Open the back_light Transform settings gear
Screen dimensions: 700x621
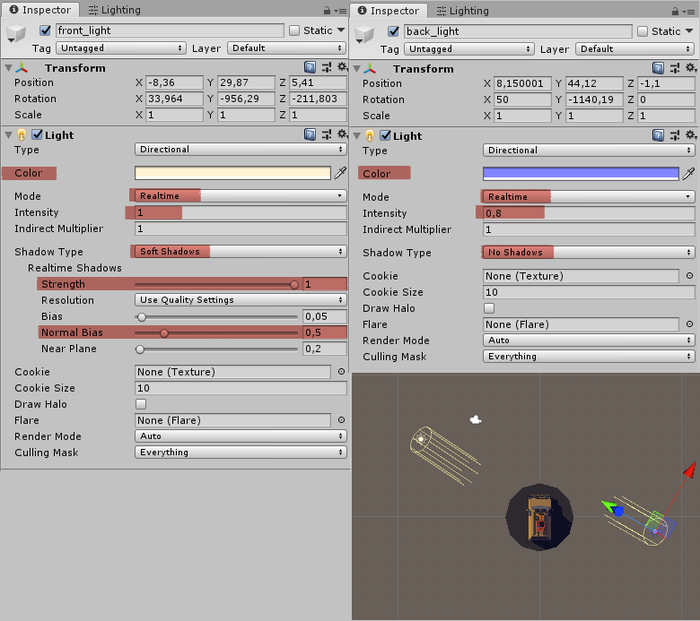click(691, 68)
